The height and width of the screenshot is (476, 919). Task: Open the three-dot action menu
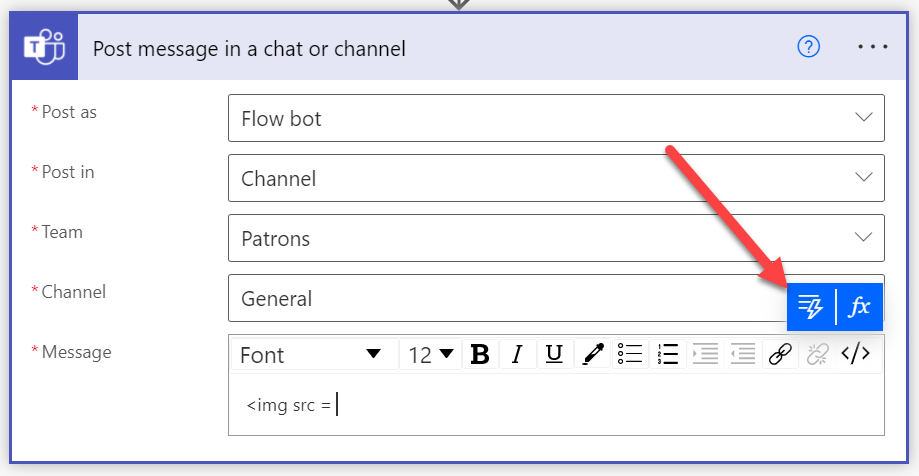[x=872, y=47]
